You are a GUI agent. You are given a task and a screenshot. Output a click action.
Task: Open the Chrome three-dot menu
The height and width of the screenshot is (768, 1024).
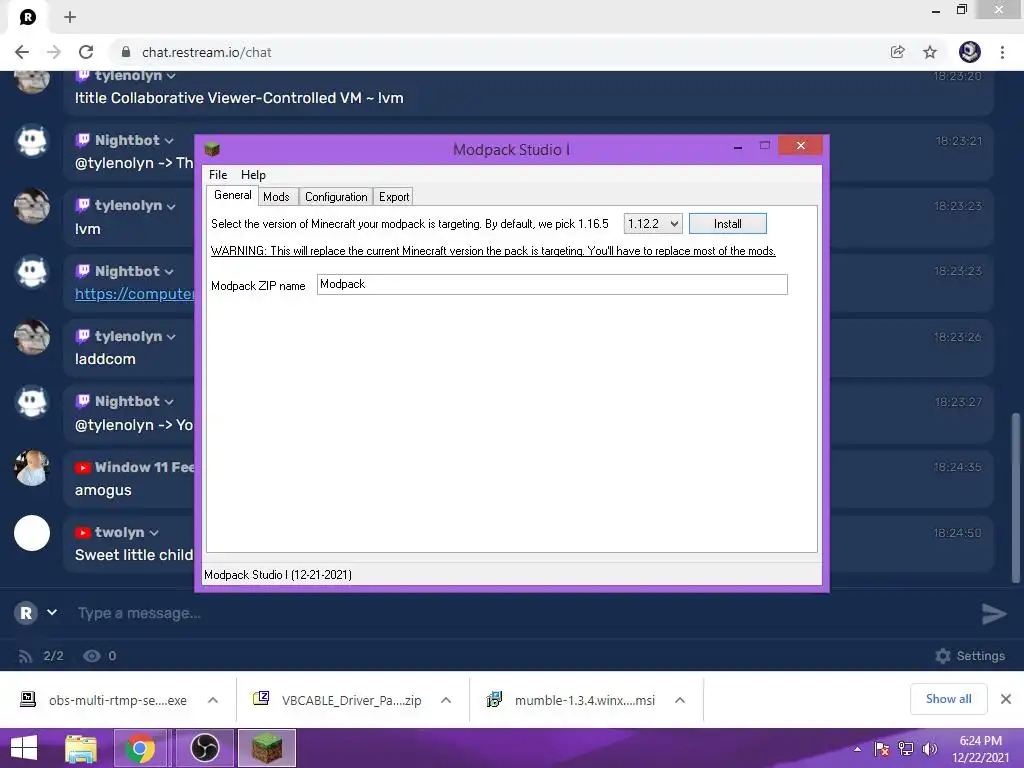[x=1002, y=52]
